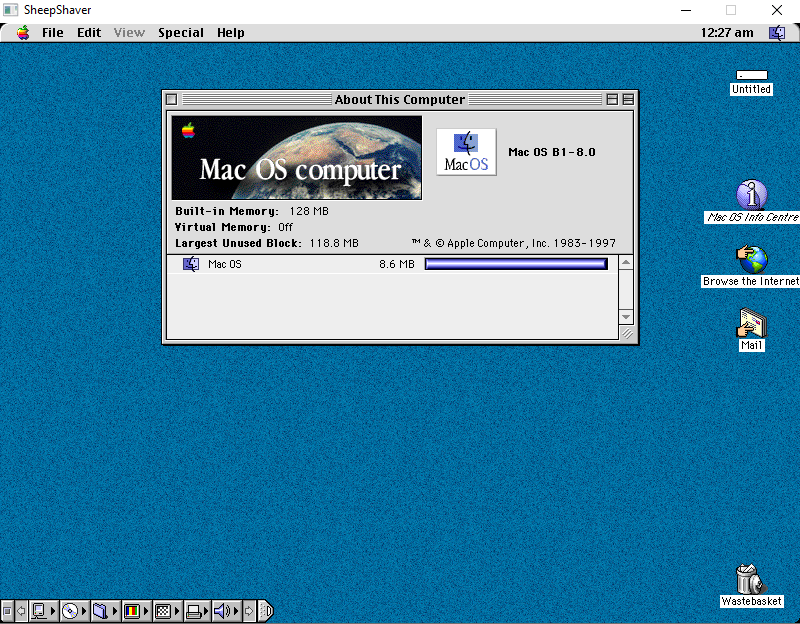Click the Apple Computer copyright text
800x624 pixels.
513,243
